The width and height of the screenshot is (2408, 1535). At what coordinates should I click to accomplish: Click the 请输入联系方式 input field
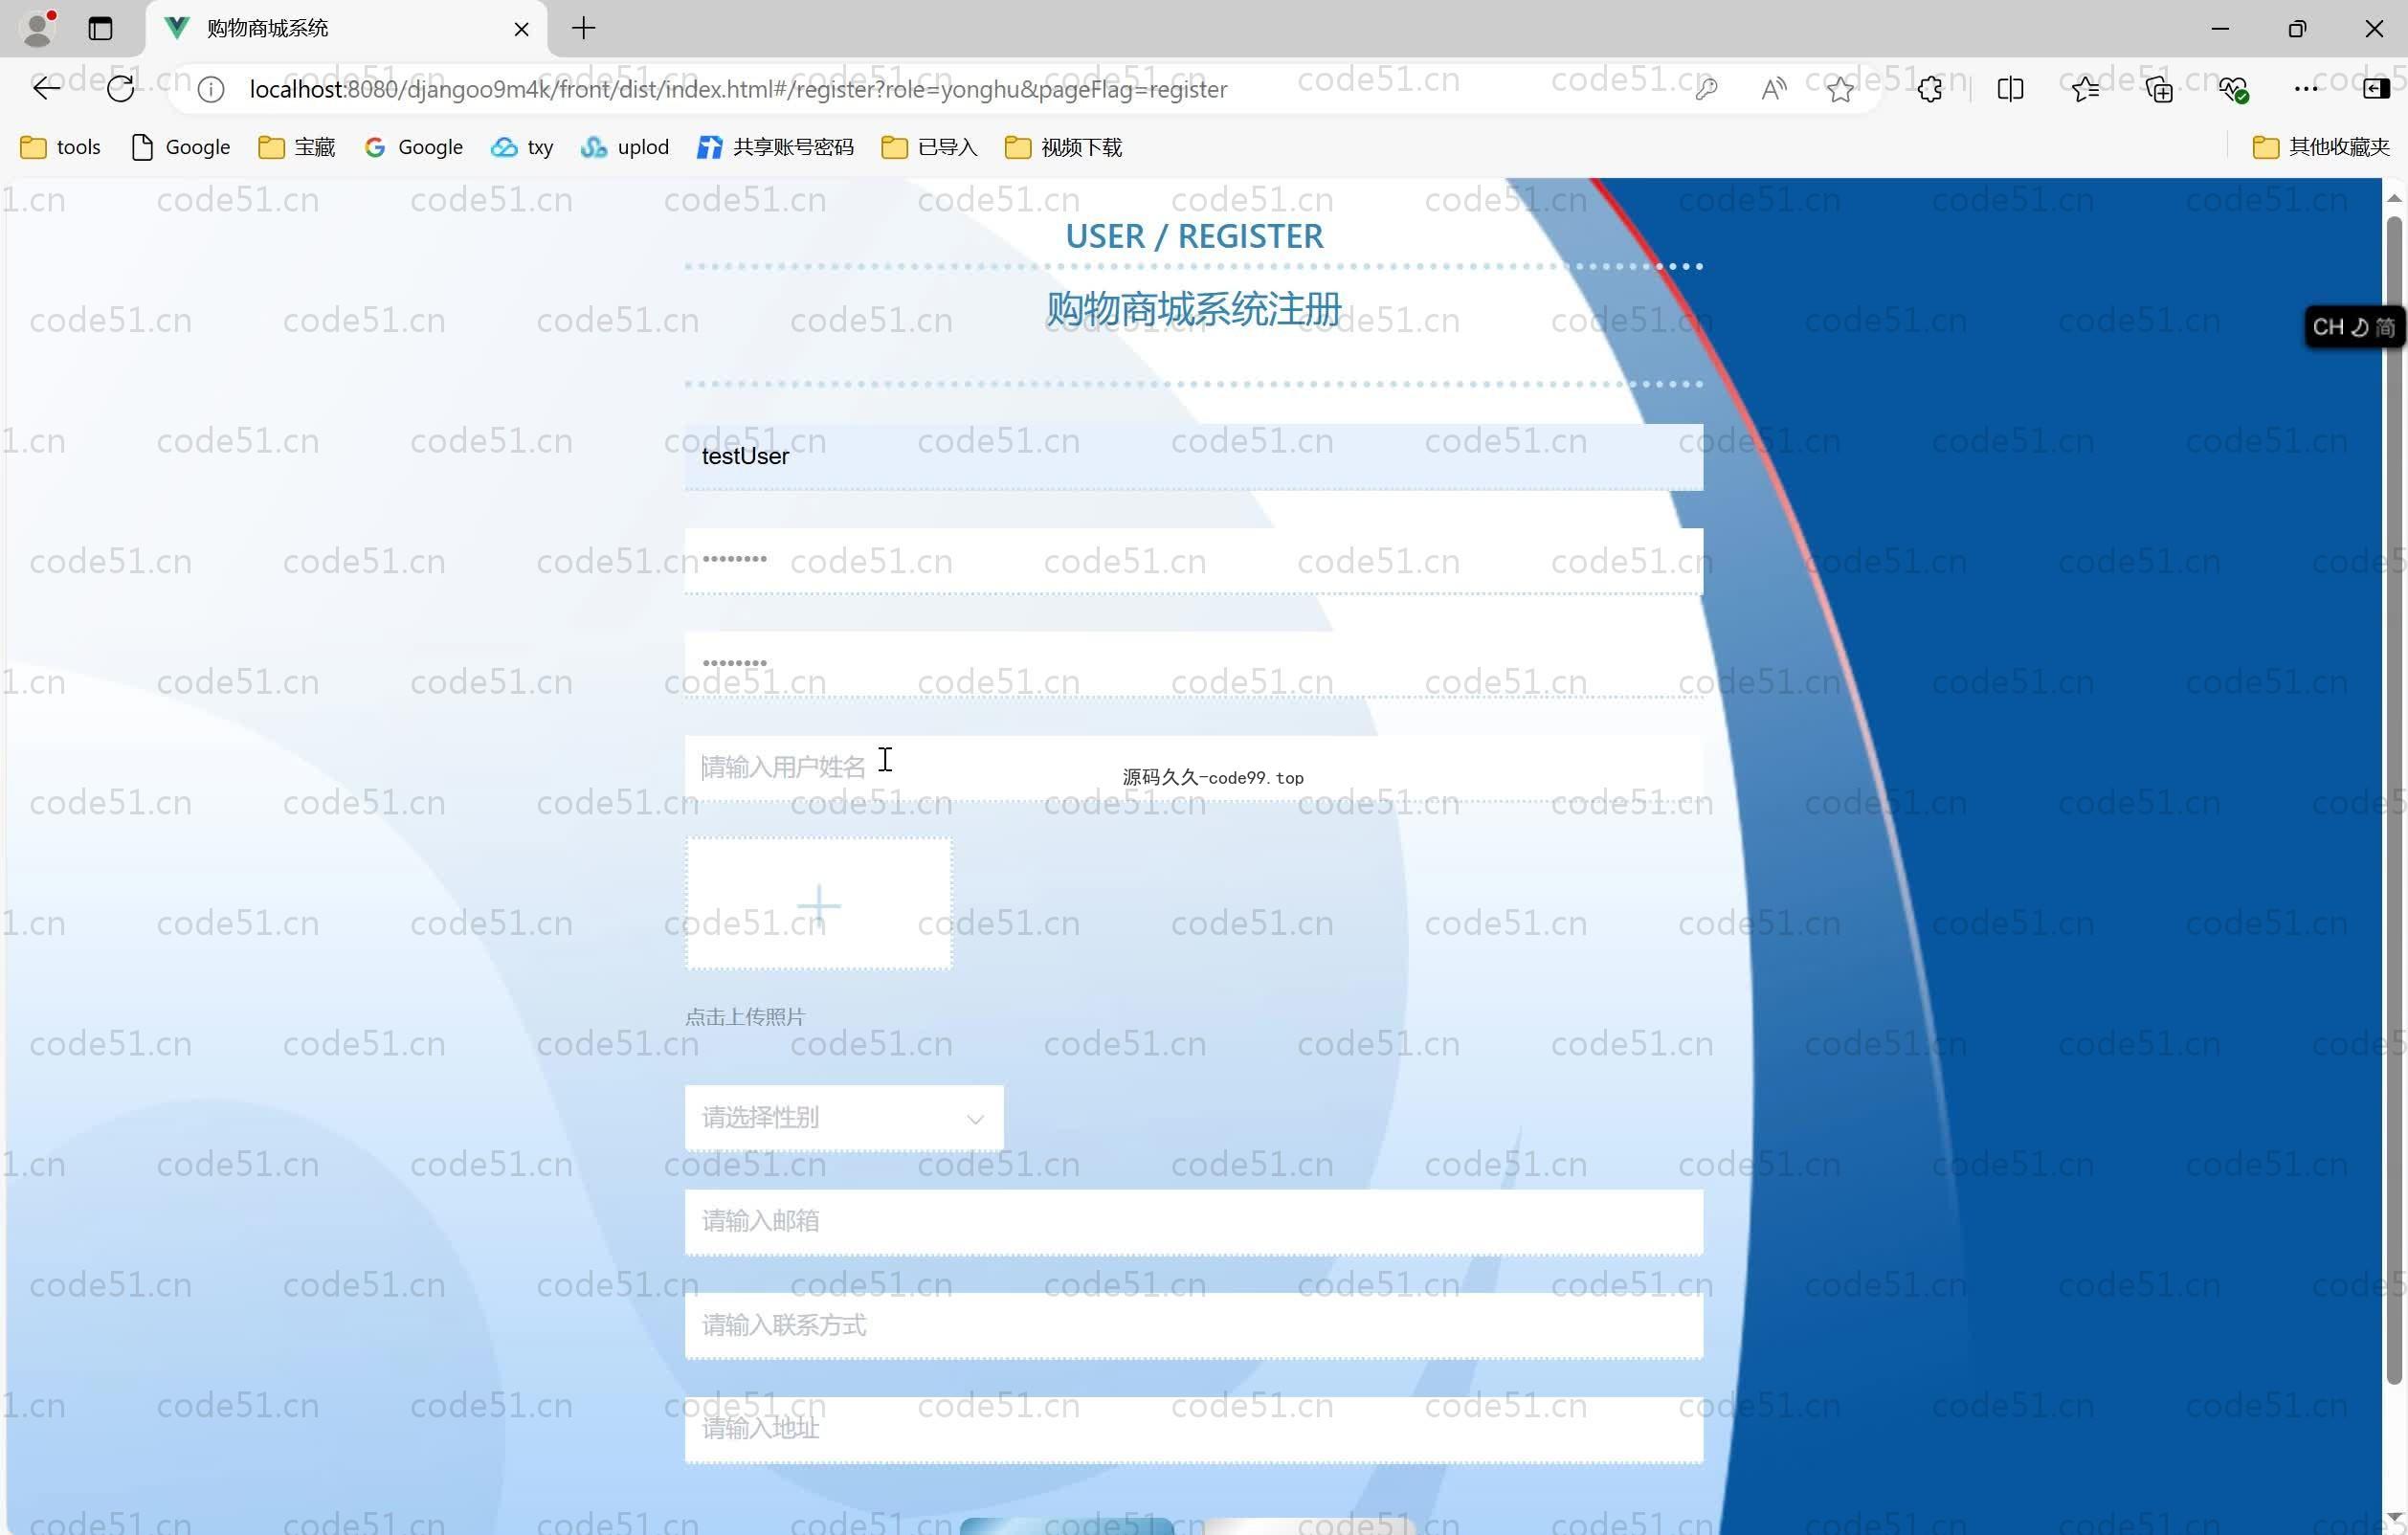click(1193, 1325)
